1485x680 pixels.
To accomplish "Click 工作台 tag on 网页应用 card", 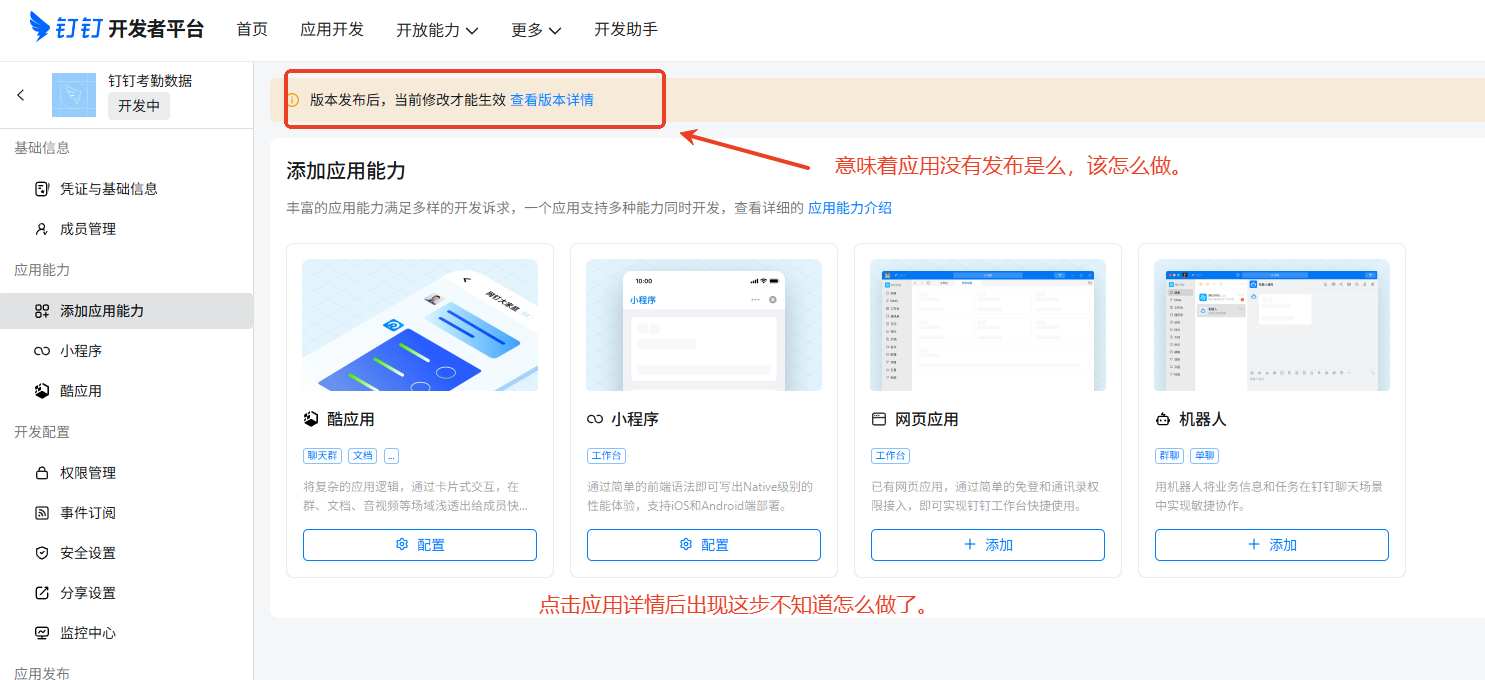I will [891, 456].
